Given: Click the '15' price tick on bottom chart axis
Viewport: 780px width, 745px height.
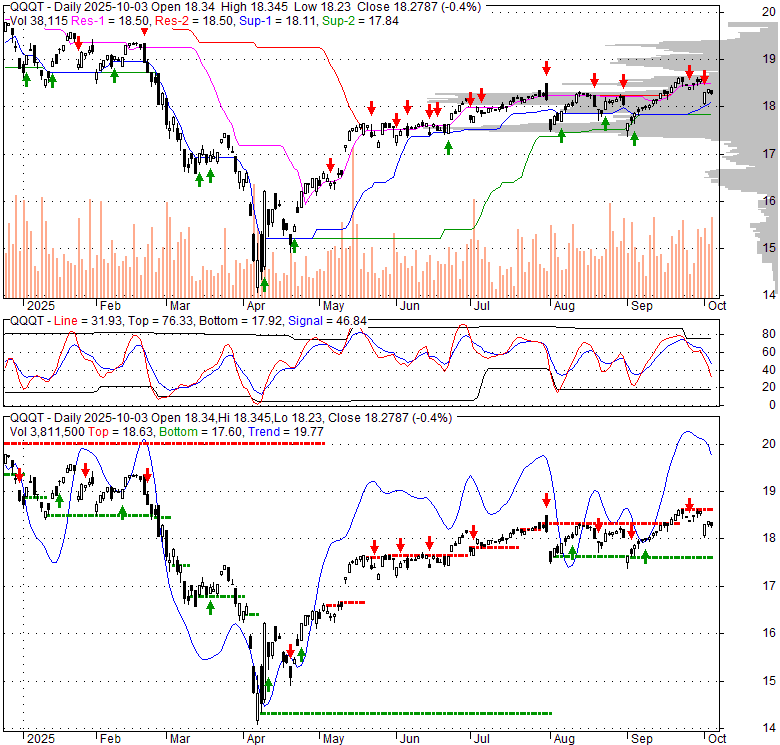Looking at the screenshot, I should 769,680.
